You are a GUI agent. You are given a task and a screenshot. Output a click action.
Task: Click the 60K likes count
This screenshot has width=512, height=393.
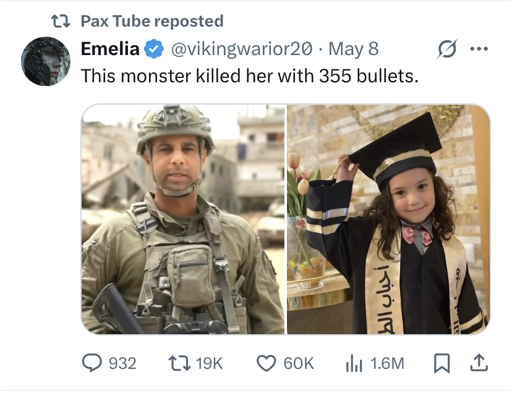tap(299, 363)
